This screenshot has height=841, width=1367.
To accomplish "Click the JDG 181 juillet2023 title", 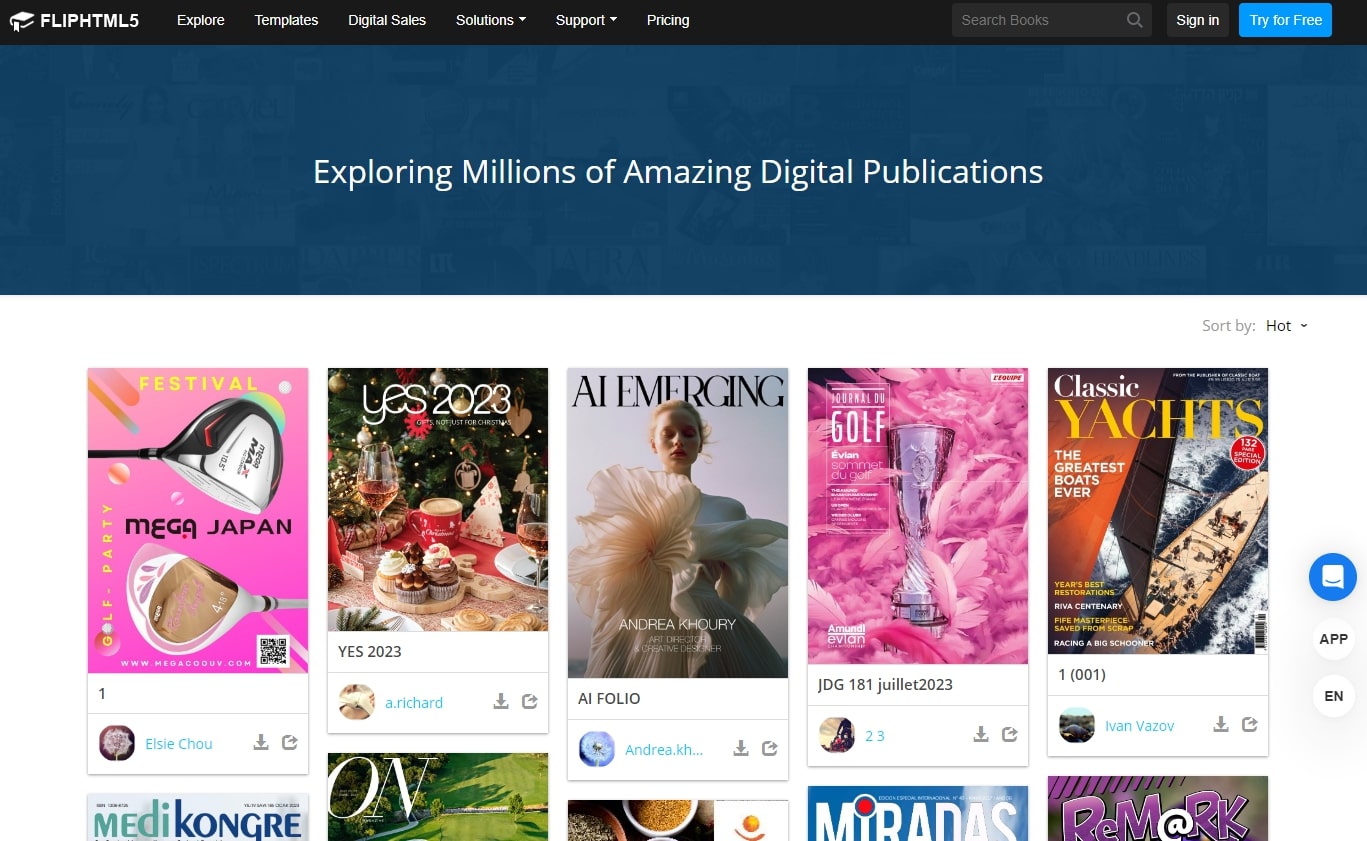I will tap(885, 684).
